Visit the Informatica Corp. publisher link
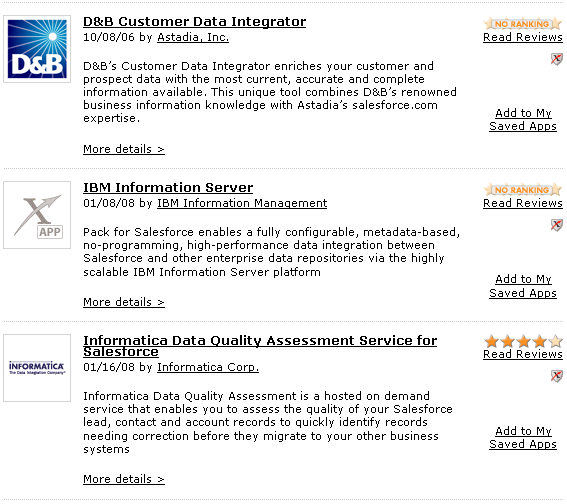Screen dimensions: 567x504 pyautogui.click(x=208, y=367)
